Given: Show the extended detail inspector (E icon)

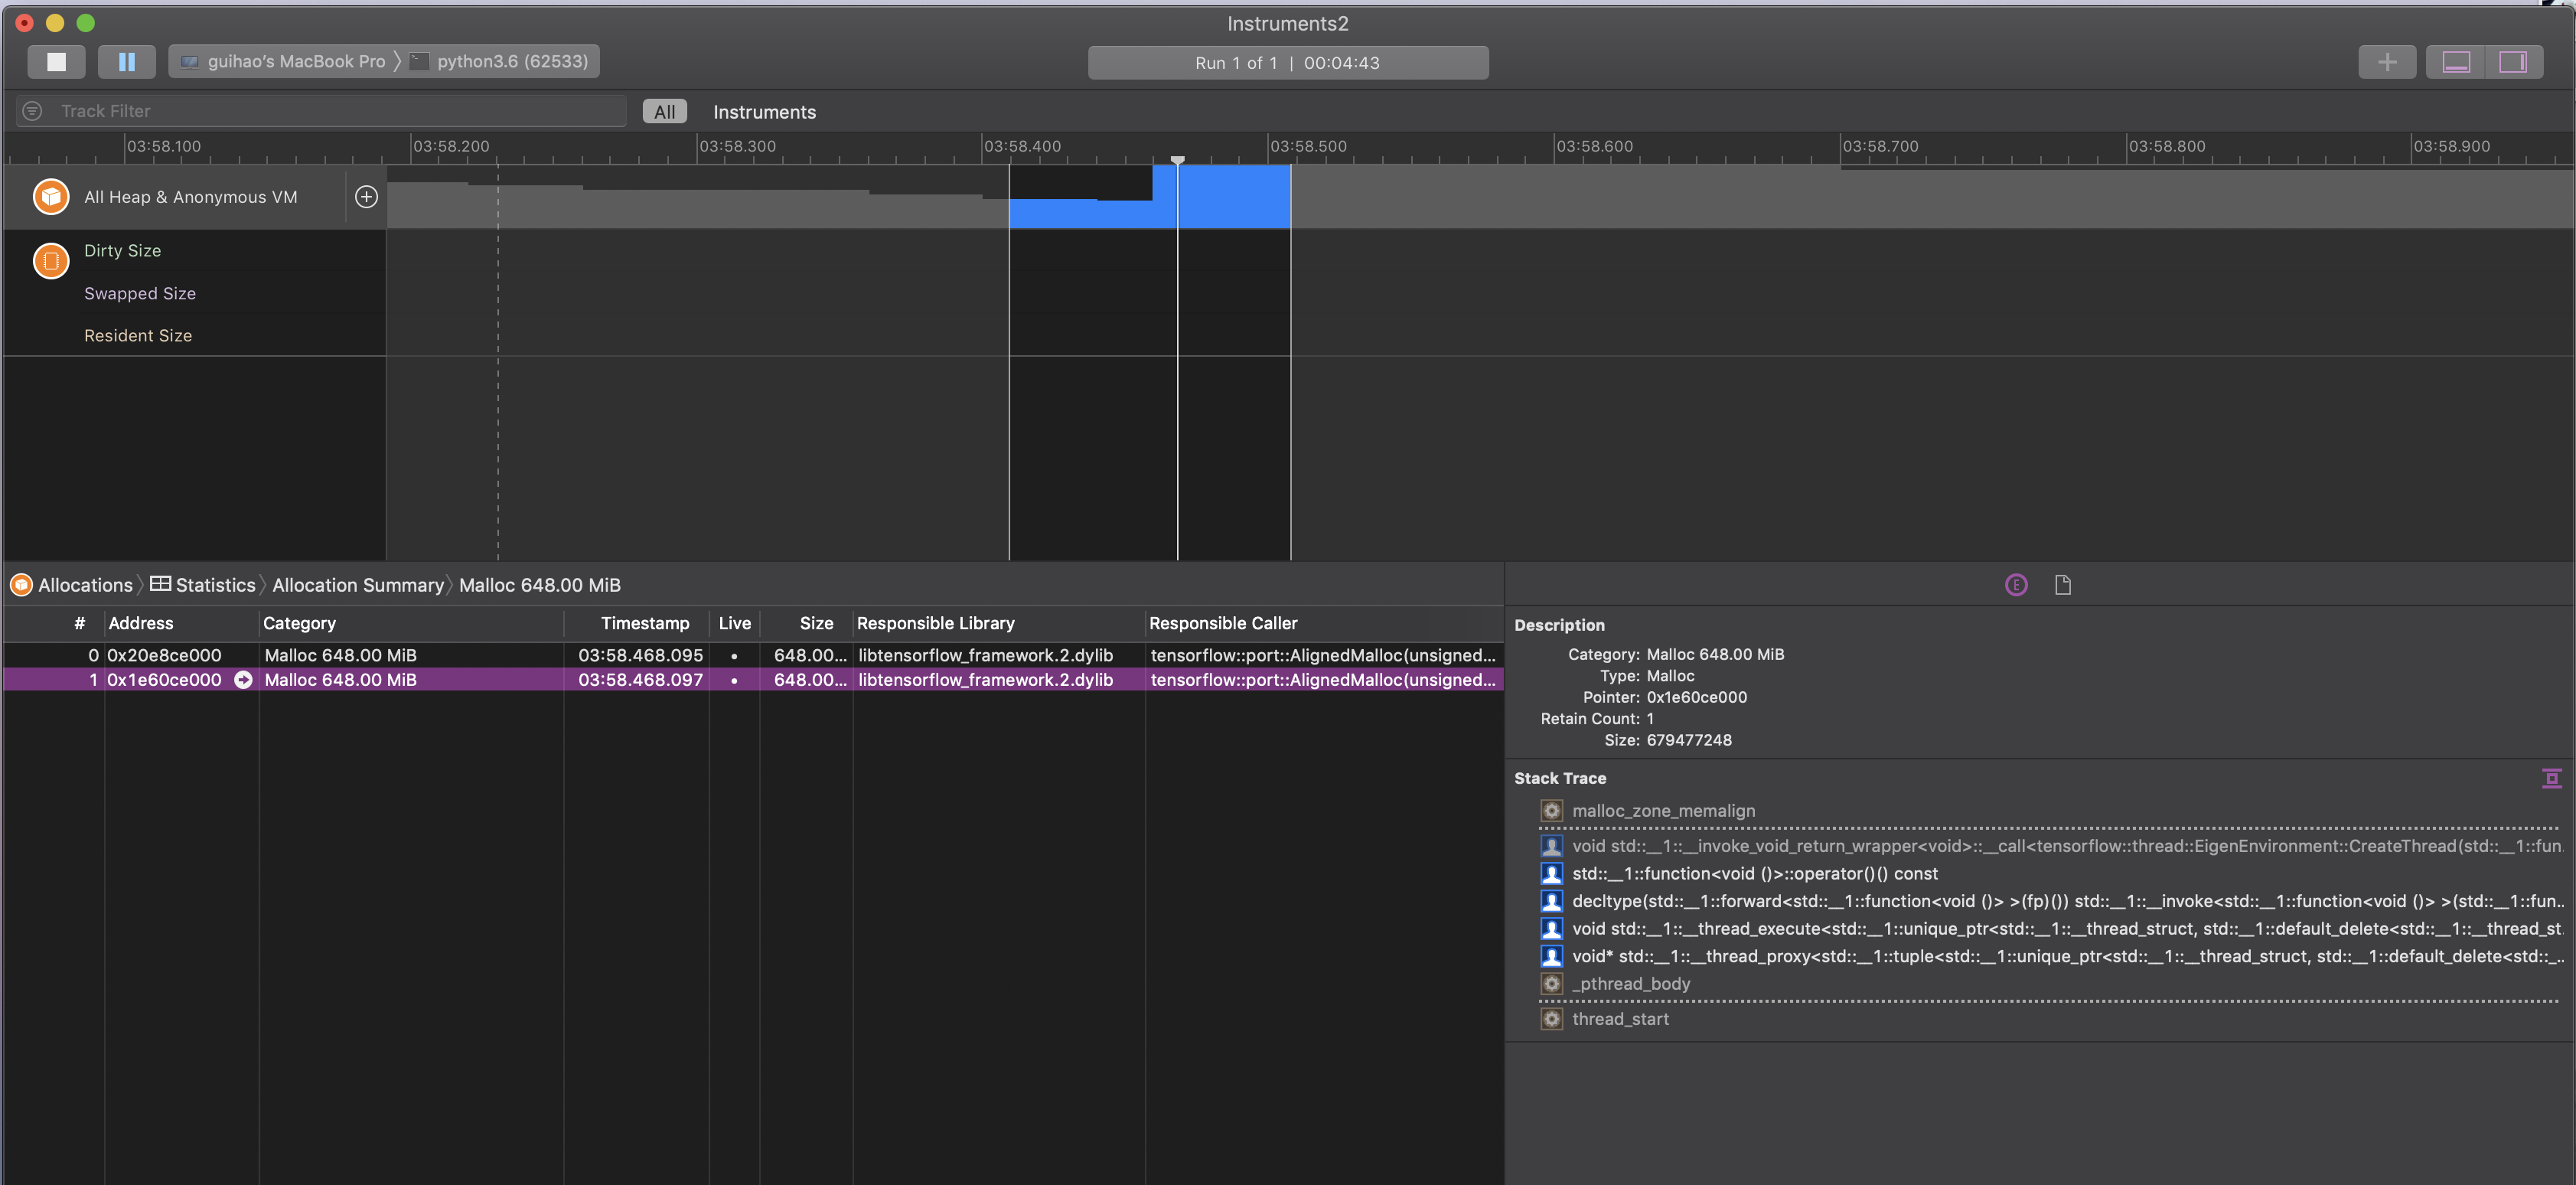Looking at the screenshot, I should coord(2016,585).
